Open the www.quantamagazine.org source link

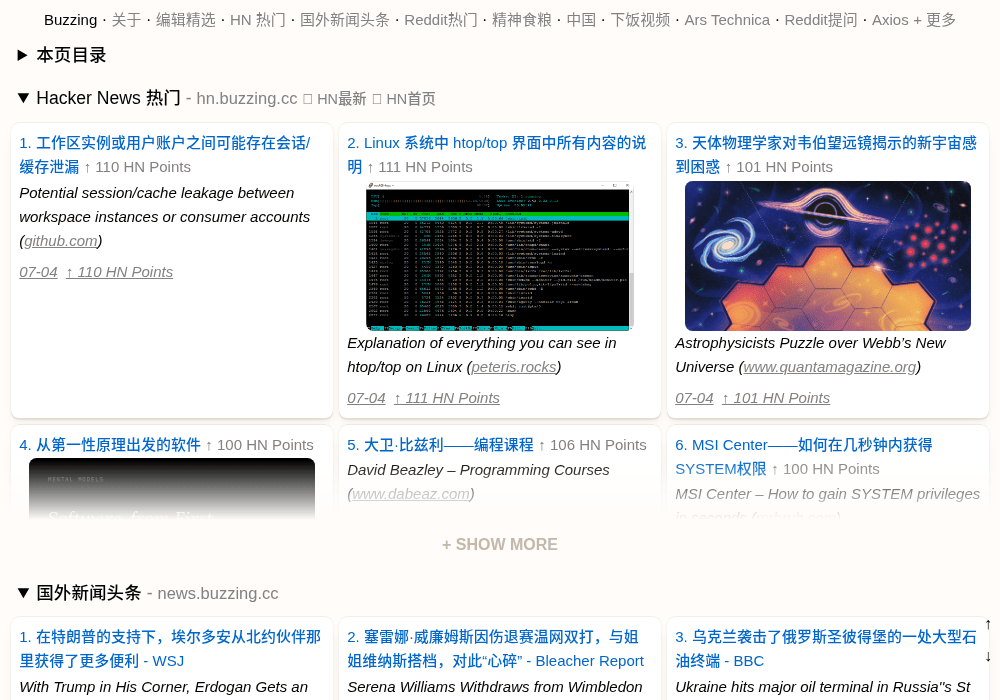point(830,367)
